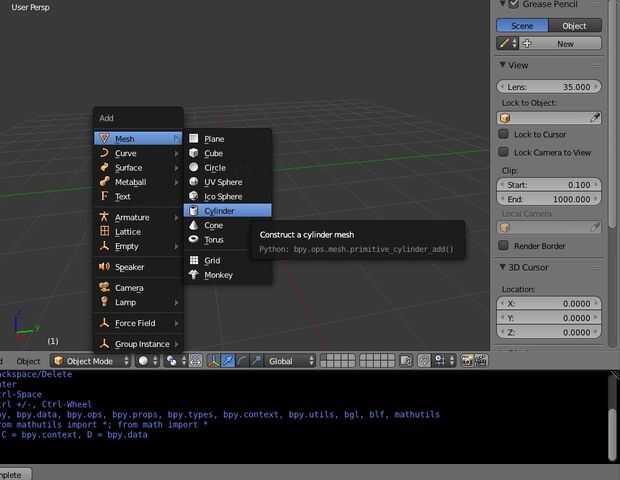Open the Mesh menu entry

pyautogui.click(x=138, y=139)
